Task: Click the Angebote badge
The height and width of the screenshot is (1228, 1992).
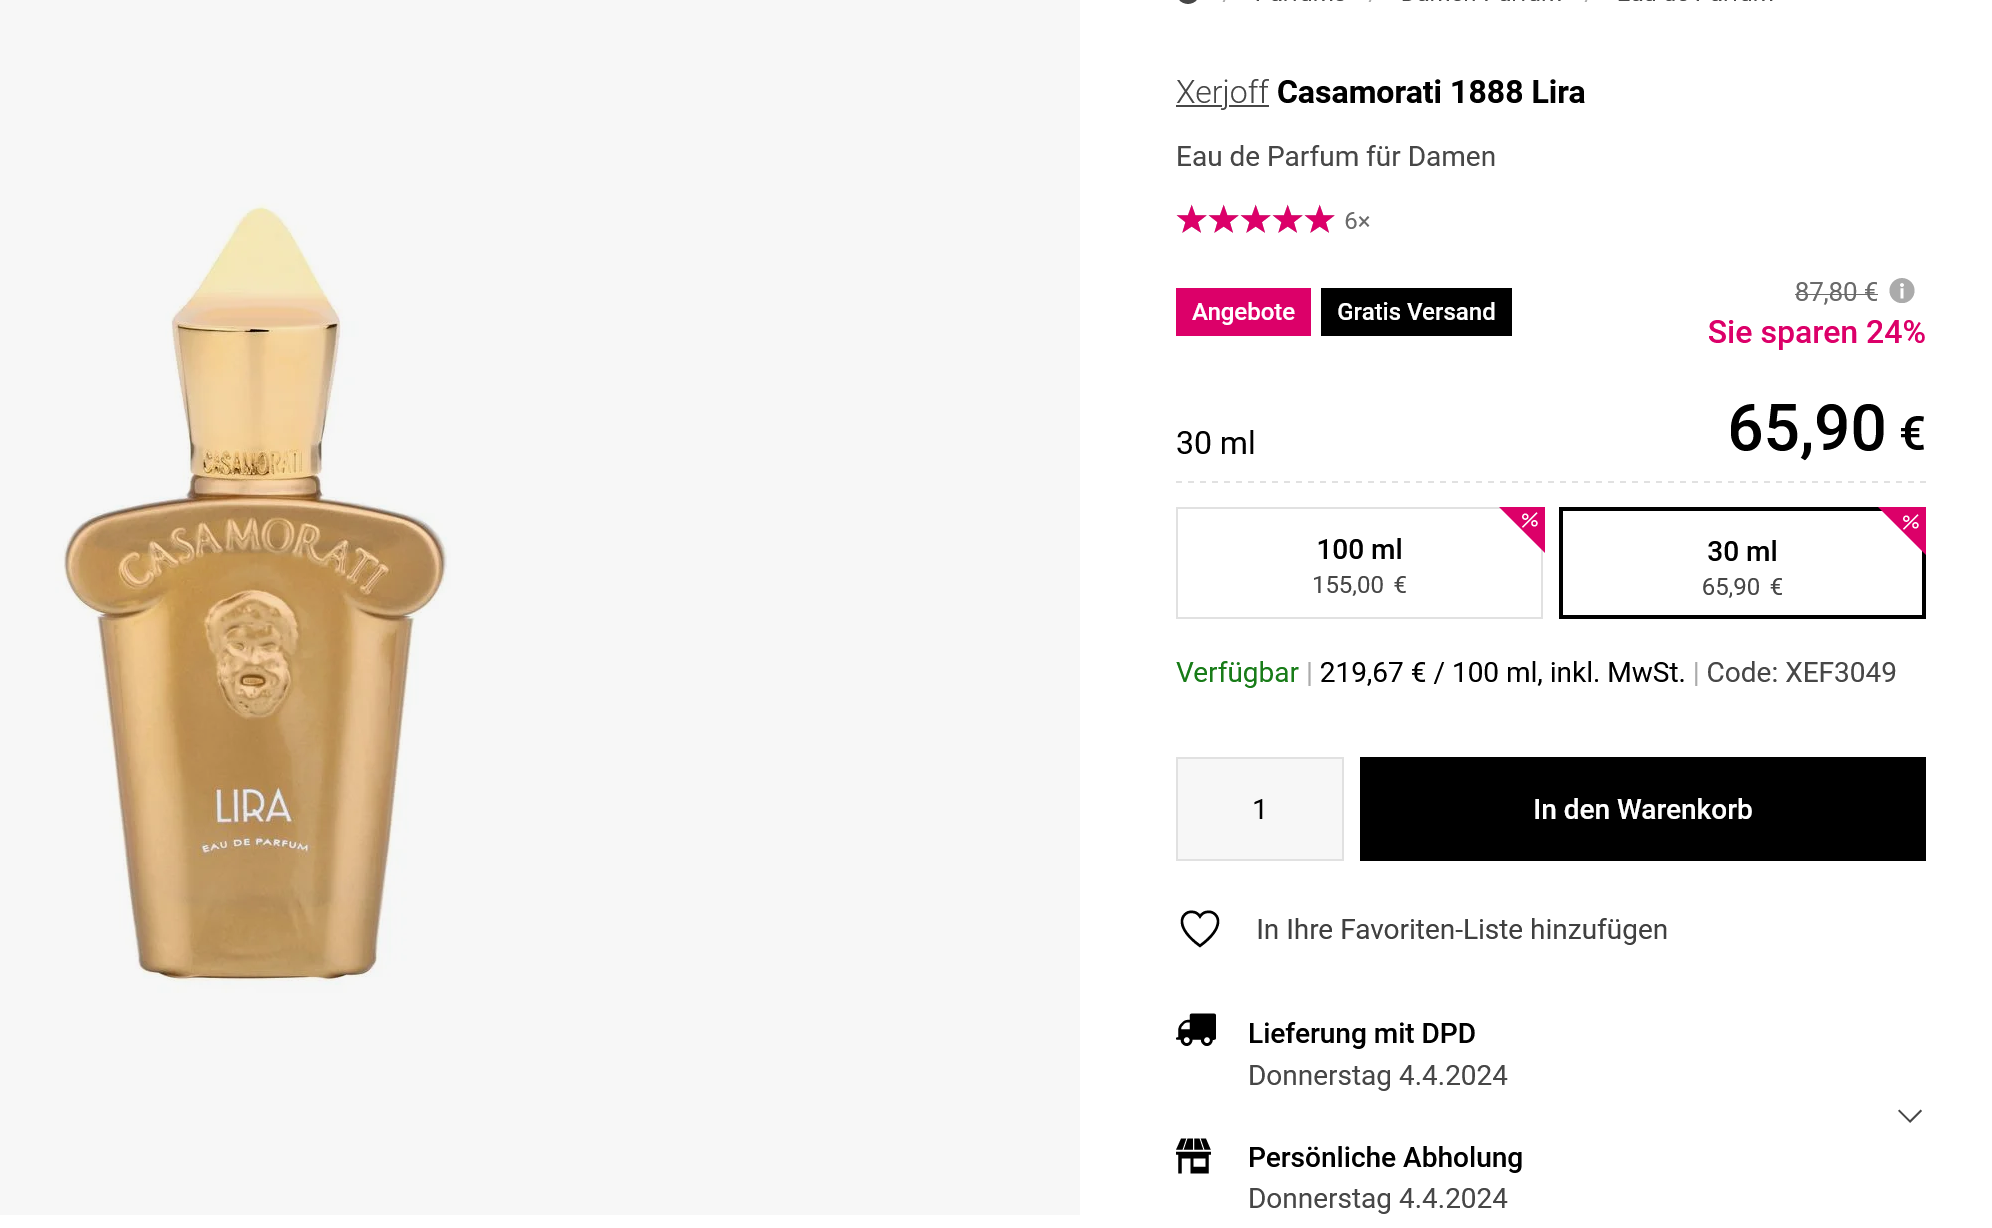Action: click(1243, 312)
